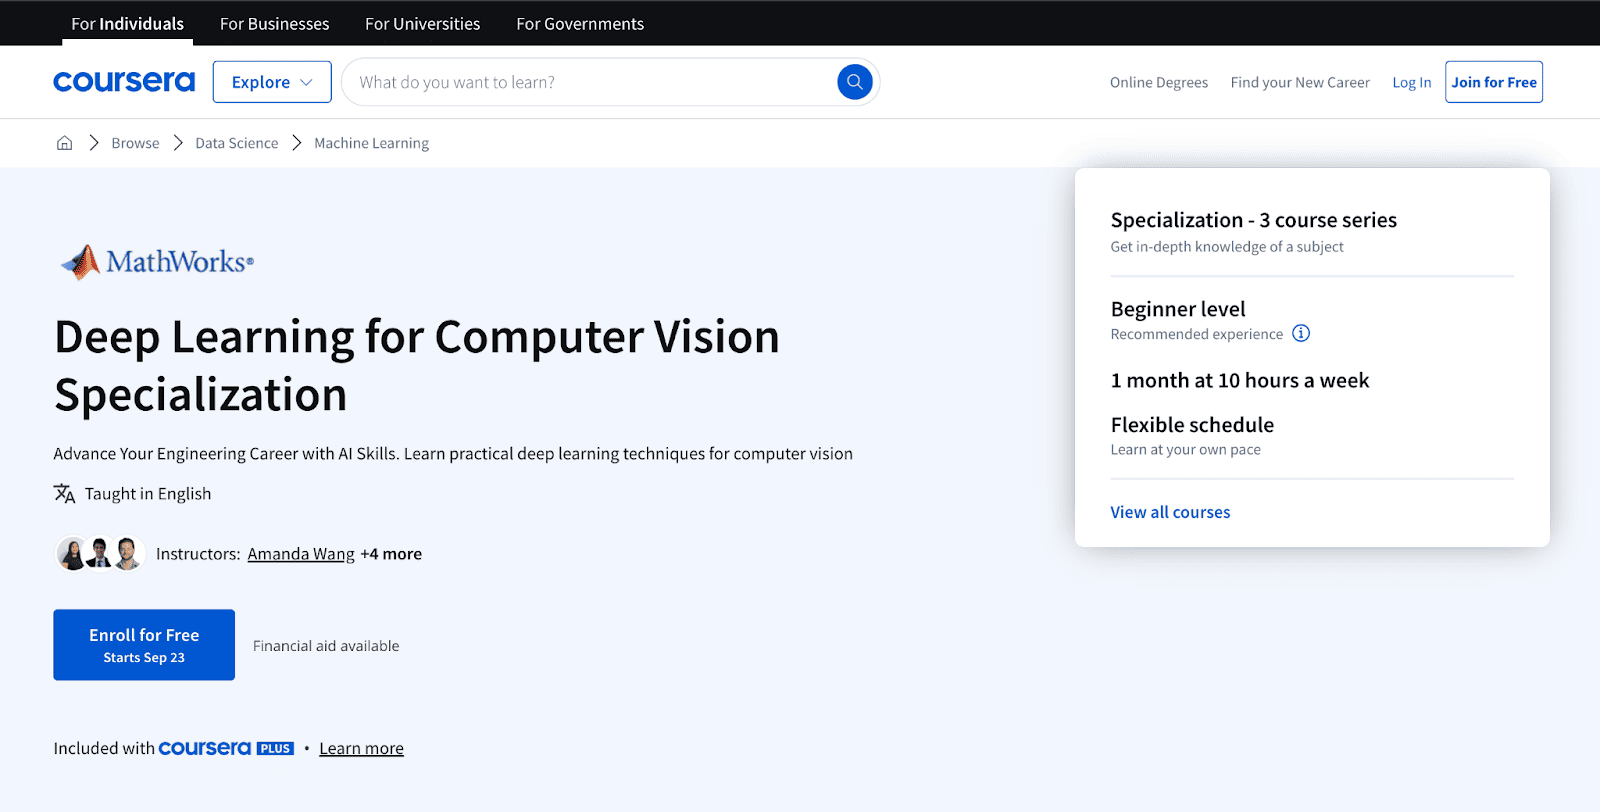Go to Browse breadcrumb

click(136, 143)
